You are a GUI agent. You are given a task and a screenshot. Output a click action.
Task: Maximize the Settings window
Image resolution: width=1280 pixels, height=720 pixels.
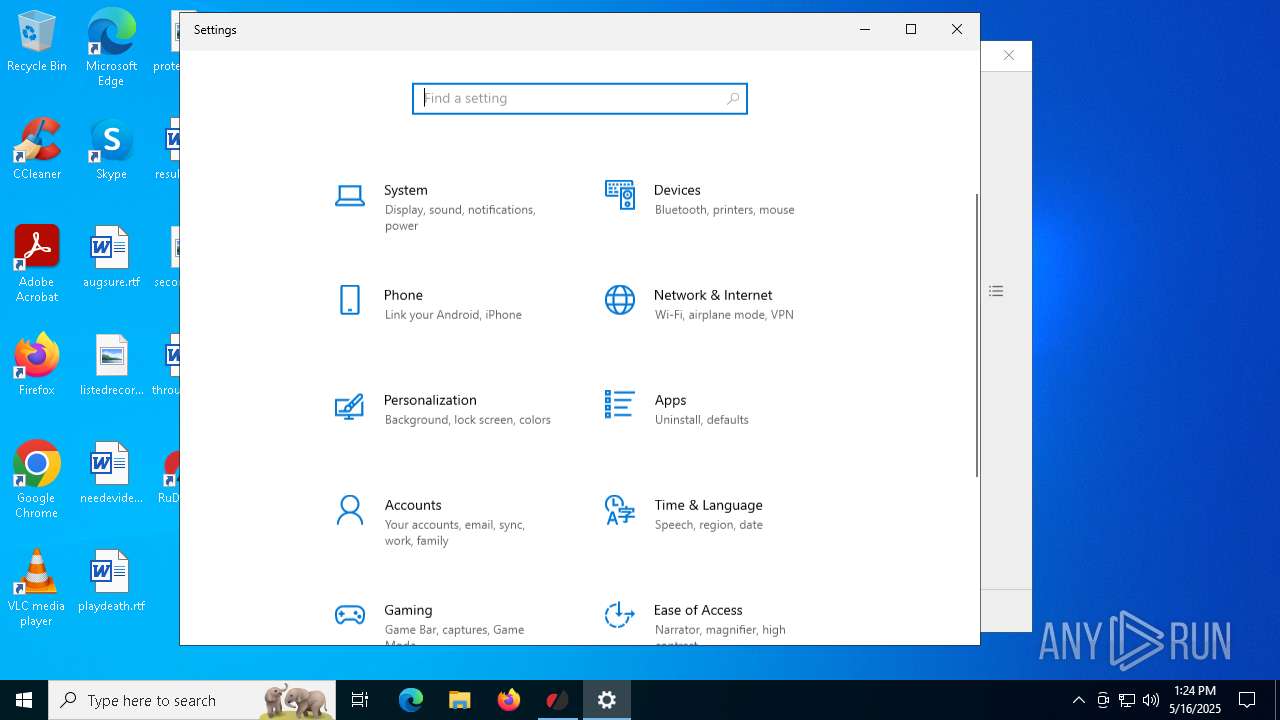[x=911, y=30]
